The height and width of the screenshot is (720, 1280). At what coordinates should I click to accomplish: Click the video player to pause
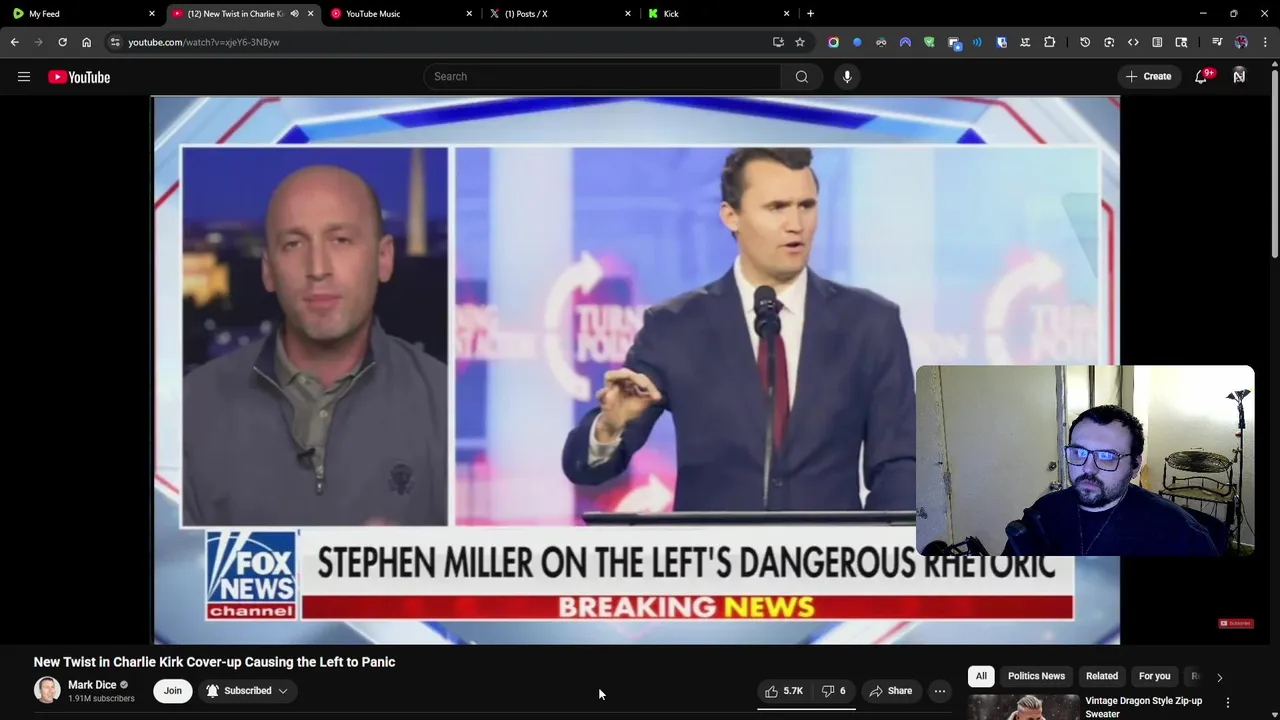[636, 370]
